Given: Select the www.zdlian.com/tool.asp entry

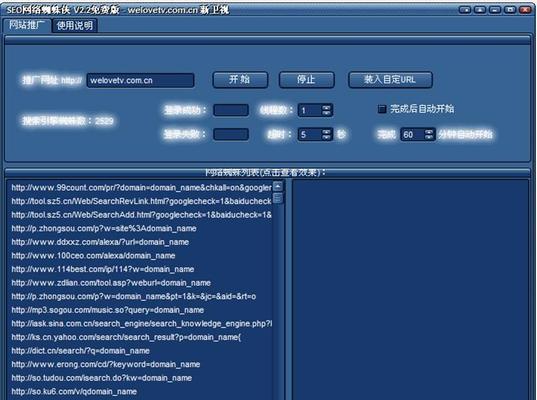Looking at the screenshot, I should click(141, 283).
